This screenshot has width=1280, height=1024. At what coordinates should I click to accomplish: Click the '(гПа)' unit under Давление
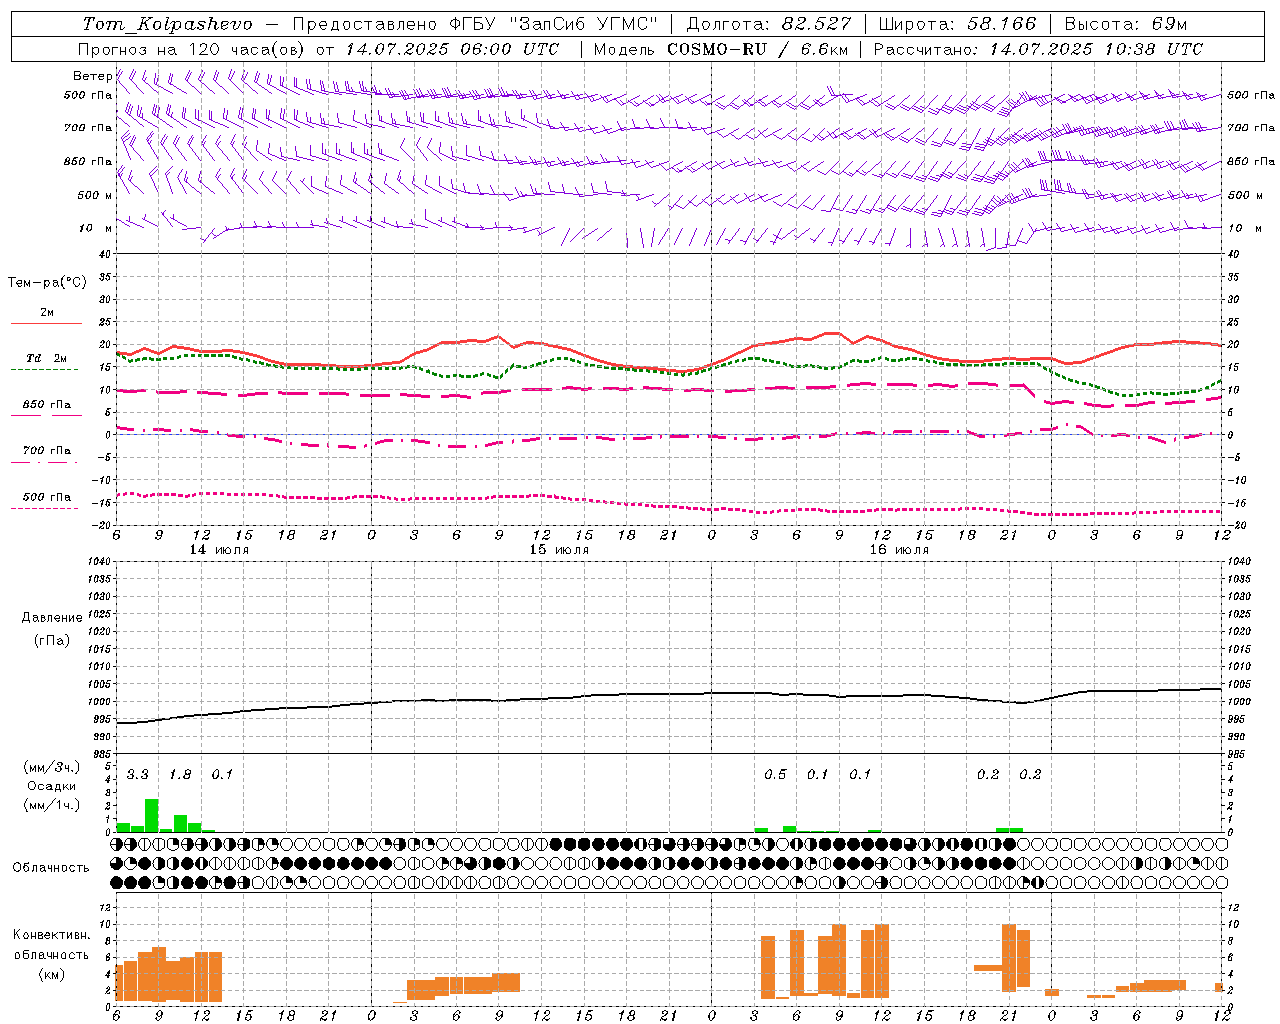pyautogui.click(x=51, y=640)
